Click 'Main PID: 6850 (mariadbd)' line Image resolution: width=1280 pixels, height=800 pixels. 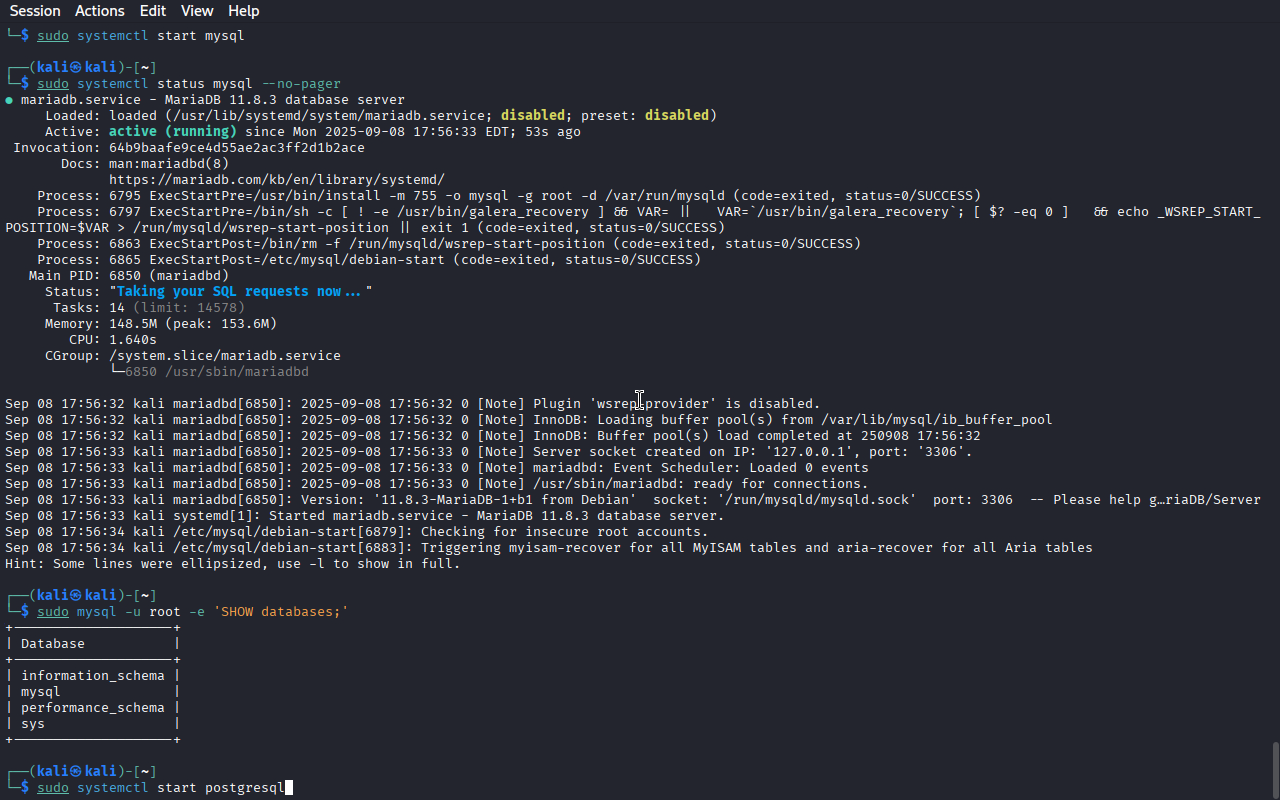coord(129,275)
